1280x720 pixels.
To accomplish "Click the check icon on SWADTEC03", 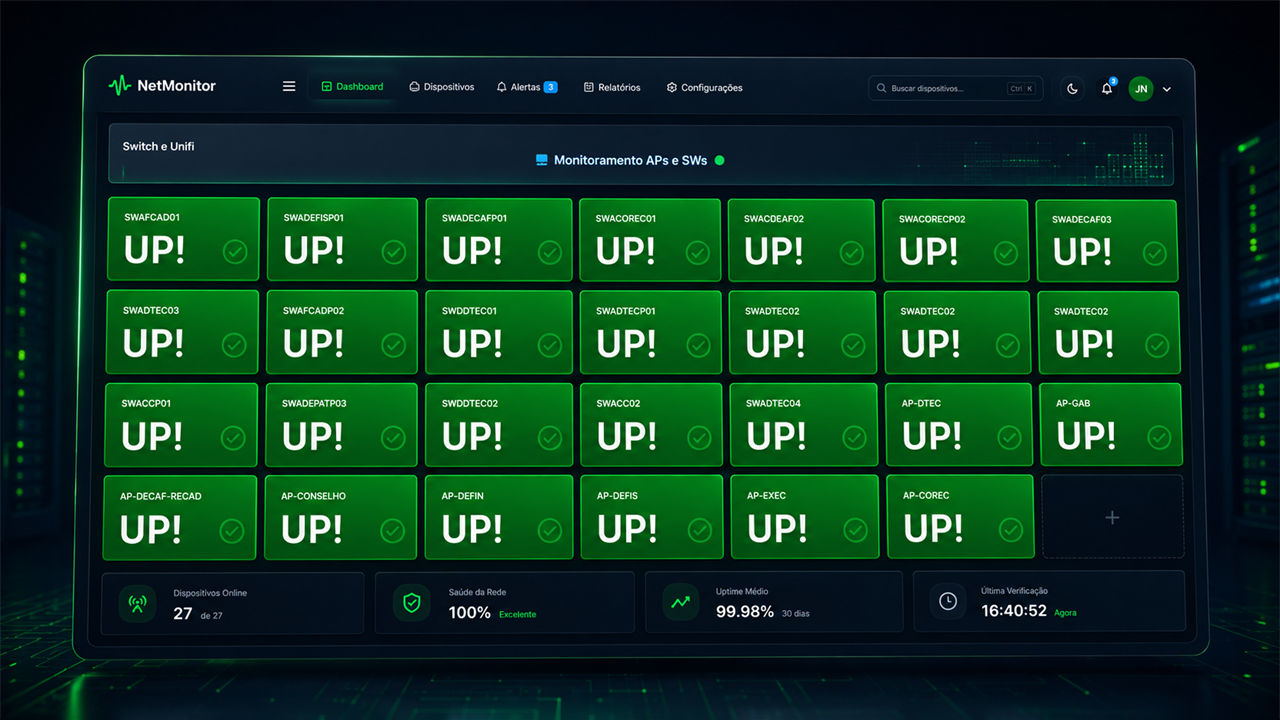I will (234, 345).
